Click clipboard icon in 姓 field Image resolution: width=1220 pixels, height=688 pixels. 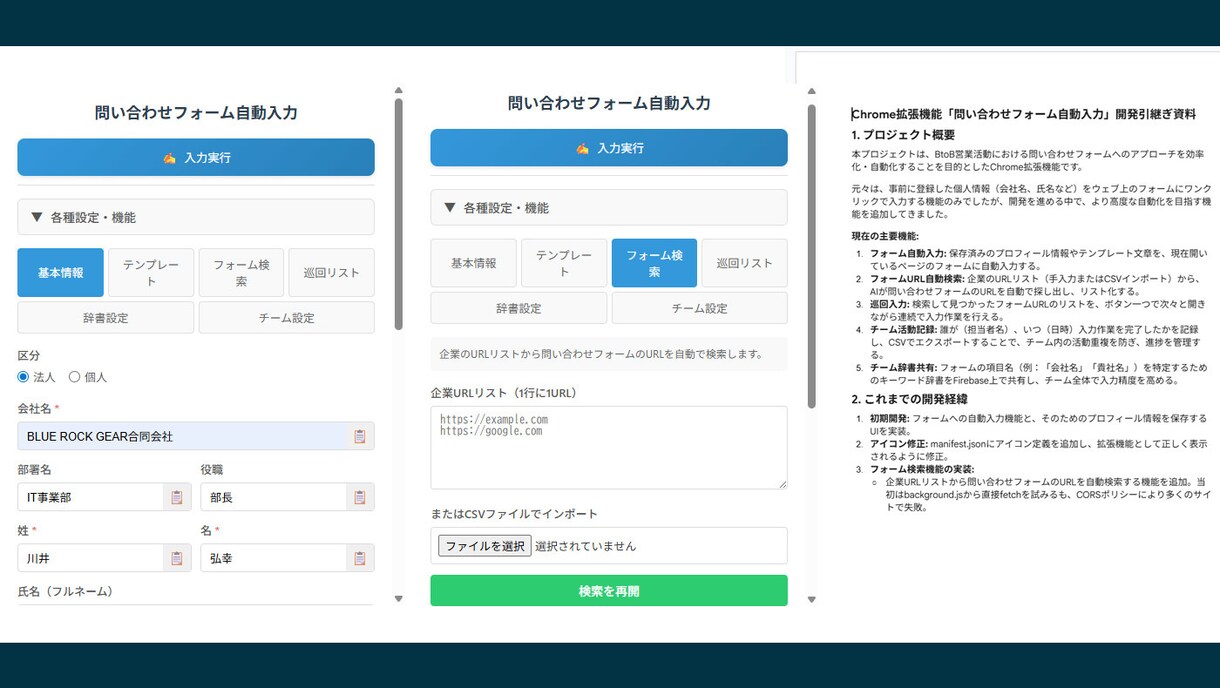click(177, 558)
